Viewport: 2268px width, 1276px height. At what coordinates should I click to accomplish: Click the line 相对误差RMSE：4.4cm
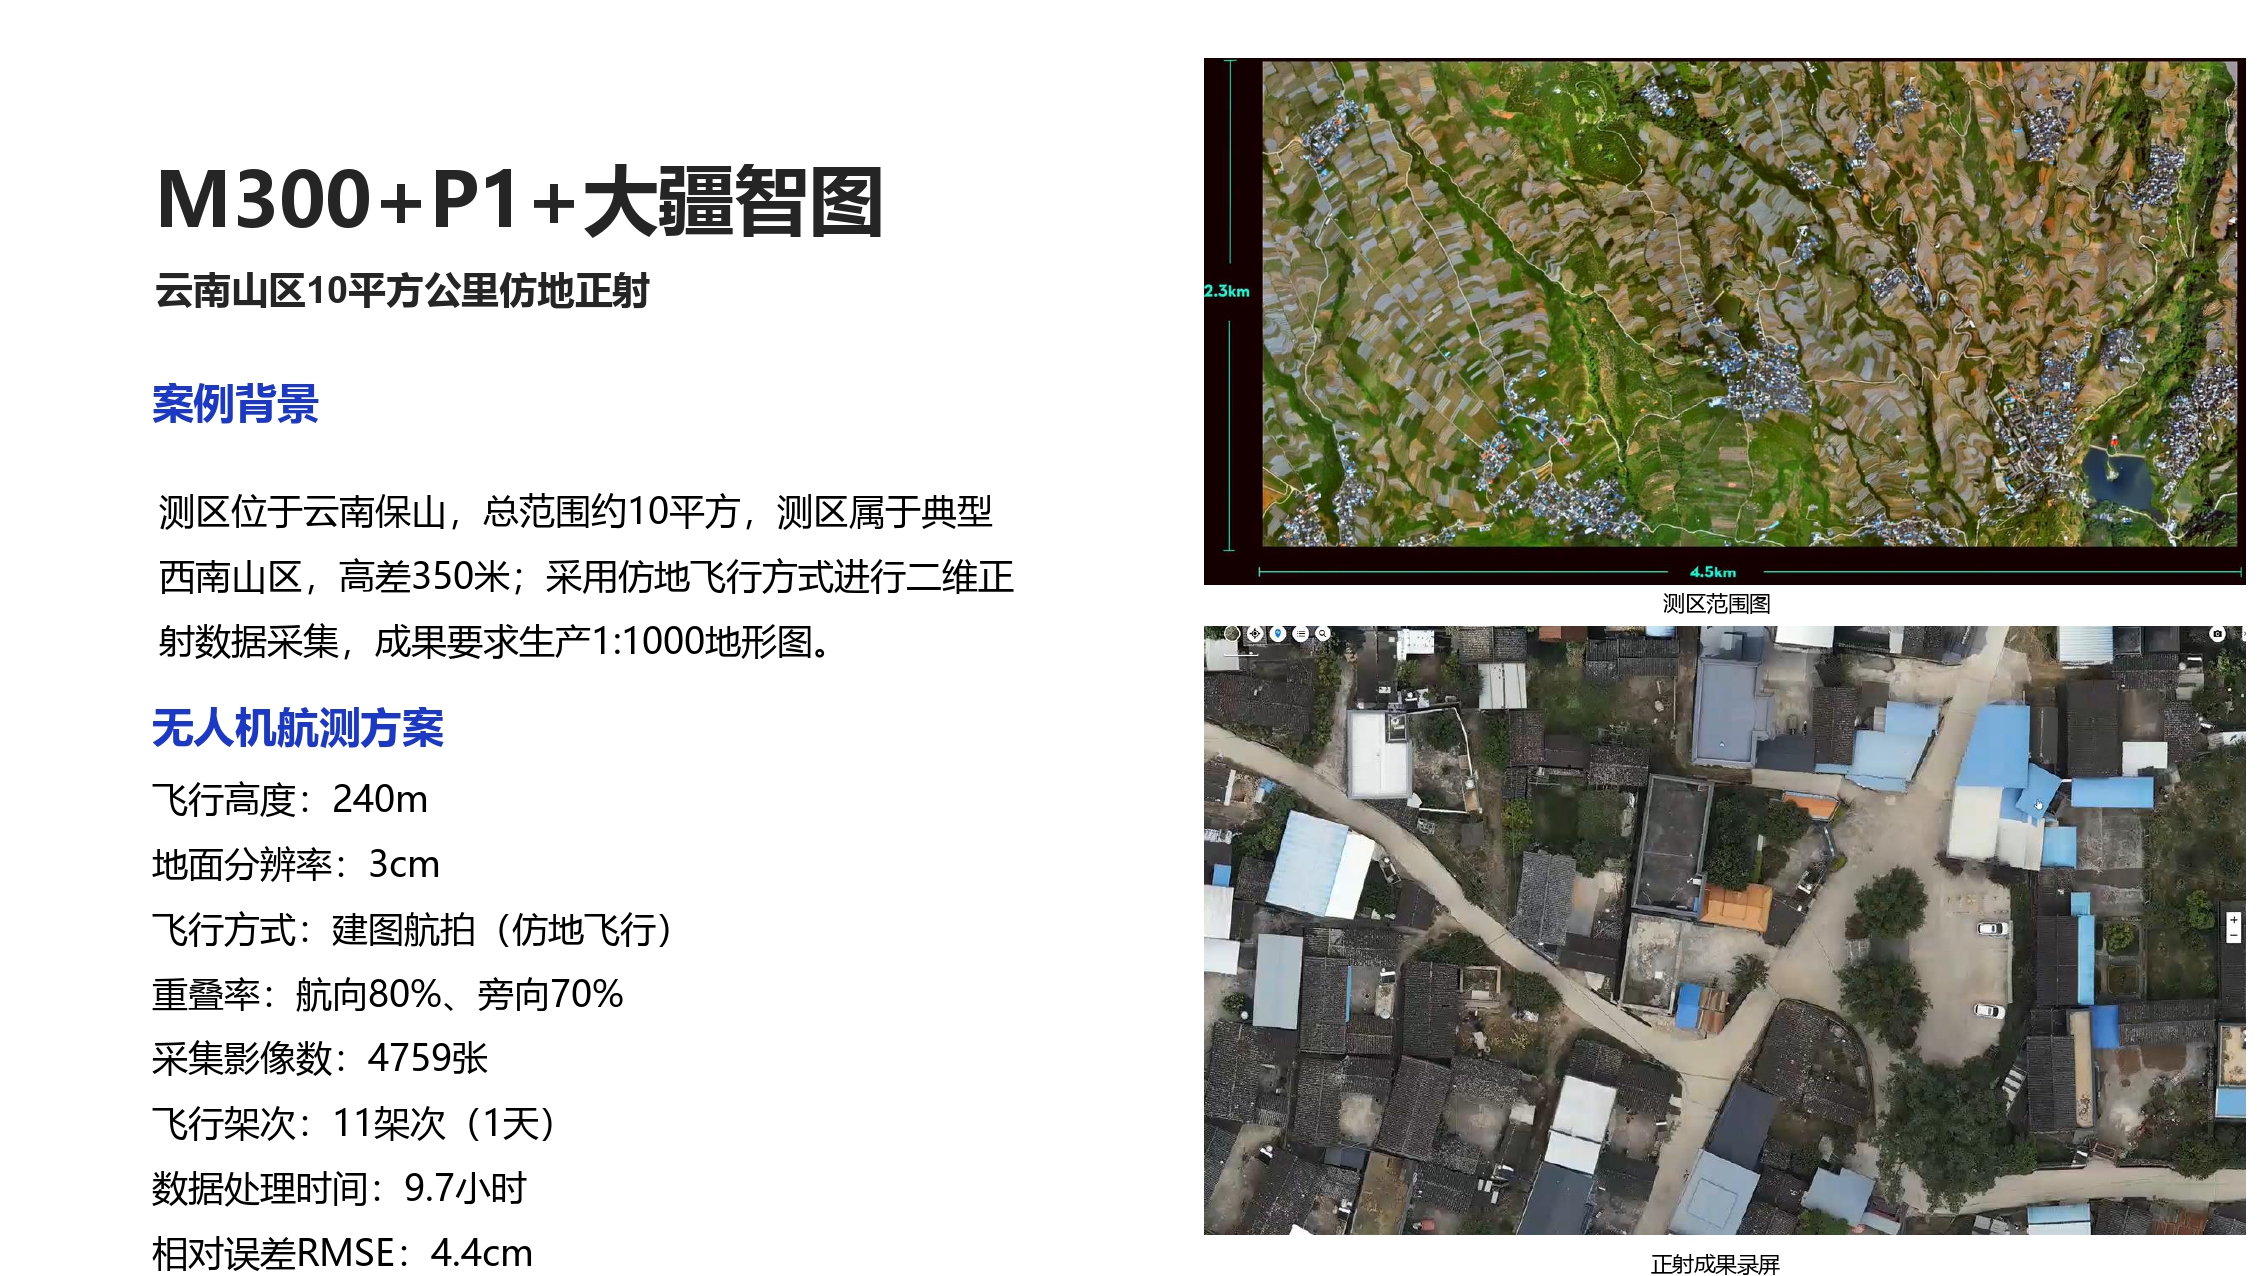[342, 1253]
